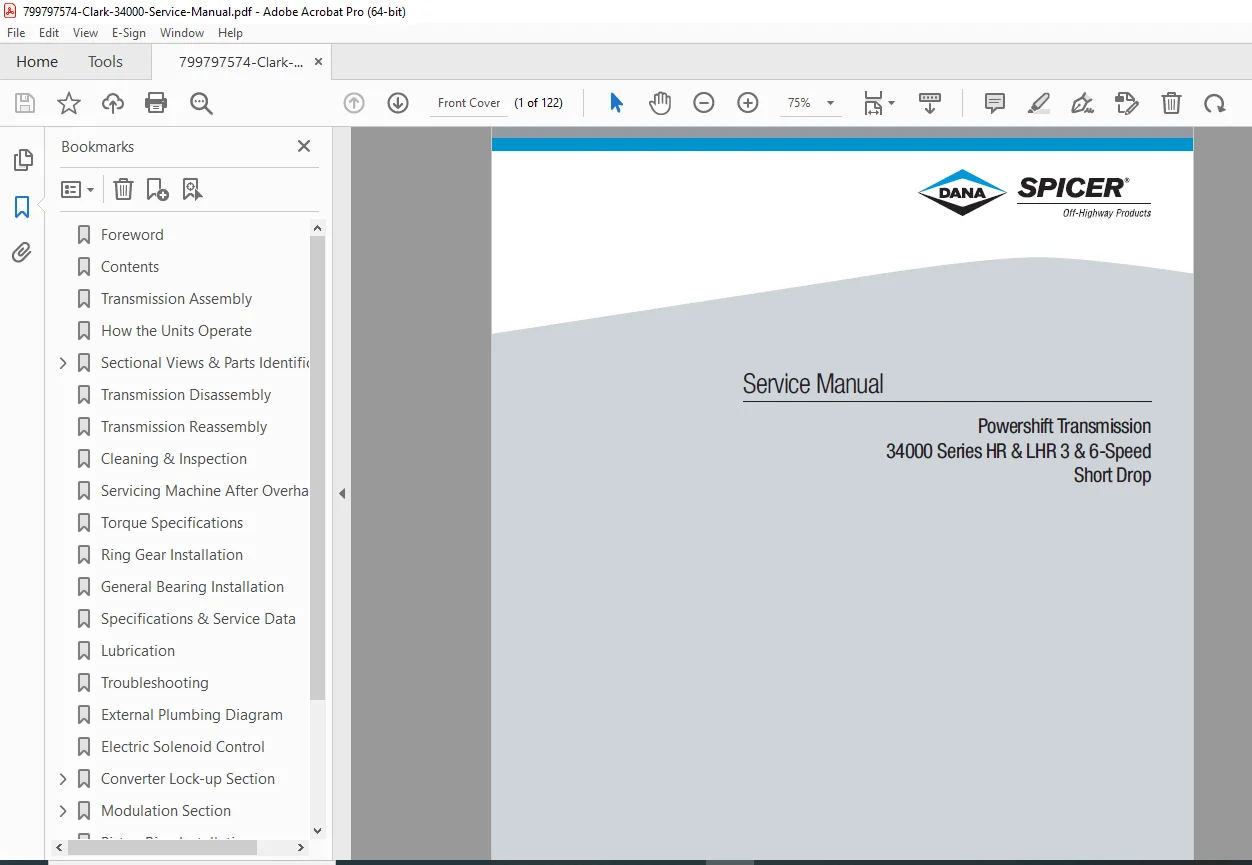Jump to Transmission Assembly bookmark

click(176, 299)
